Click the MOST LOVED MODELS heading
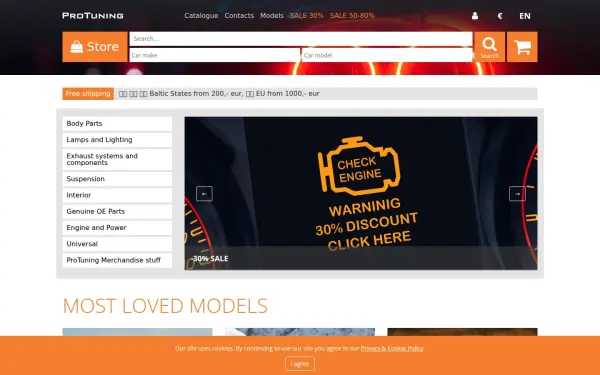The width and height of the screenshot is (600, 375). click(x=165, y=306)
